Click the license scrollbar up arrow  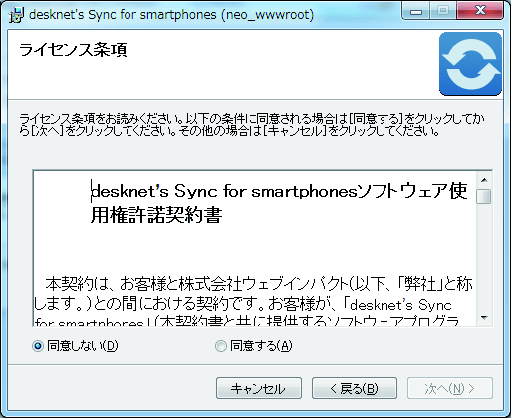click(x=484, y=180)
